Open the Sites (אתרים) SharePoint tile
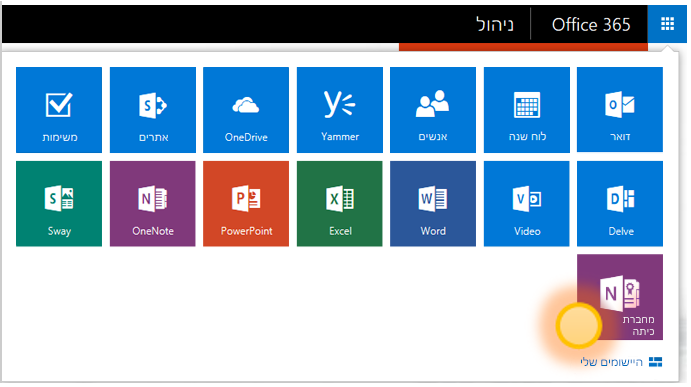Image resolution: width=691 pixels, height=387 pixels. click(x=152, y=110)
